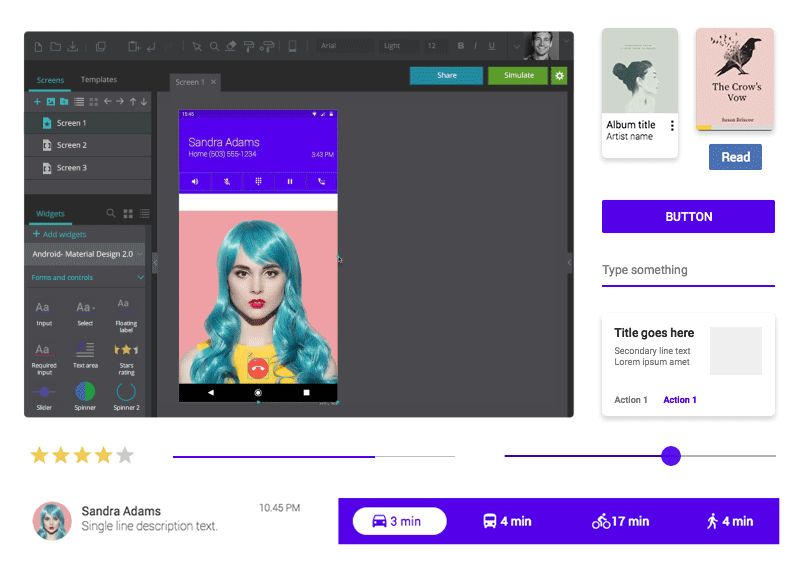
Task: Toggle bold text formatting
Action: click(x=460, y=46)
